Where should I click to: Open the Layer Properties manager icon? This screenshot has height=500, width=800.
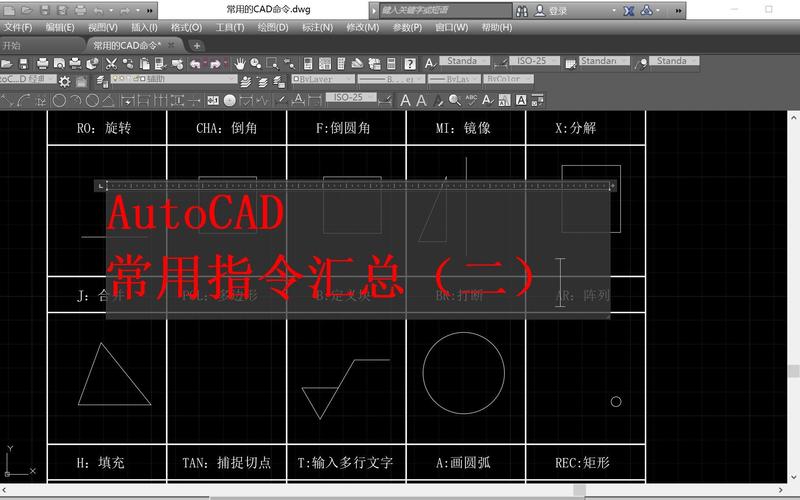103,80
